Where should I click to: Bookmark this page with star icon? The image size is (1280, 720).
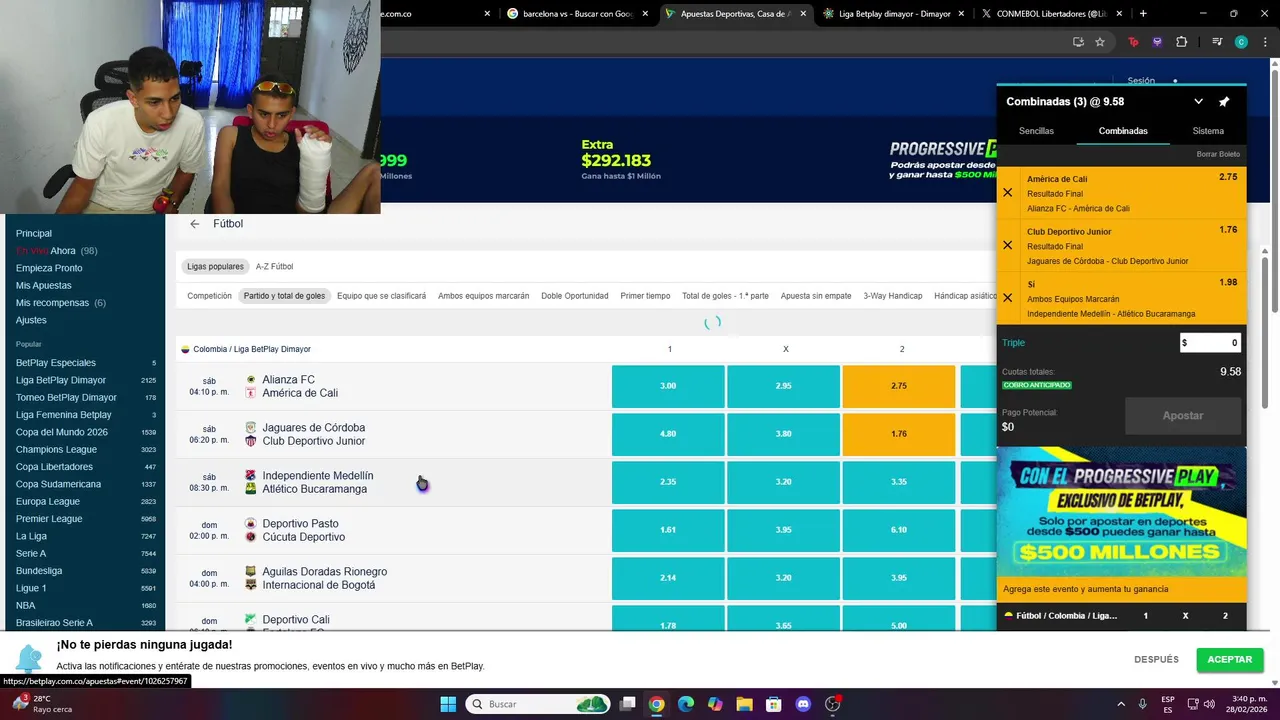click(1100, 42)
